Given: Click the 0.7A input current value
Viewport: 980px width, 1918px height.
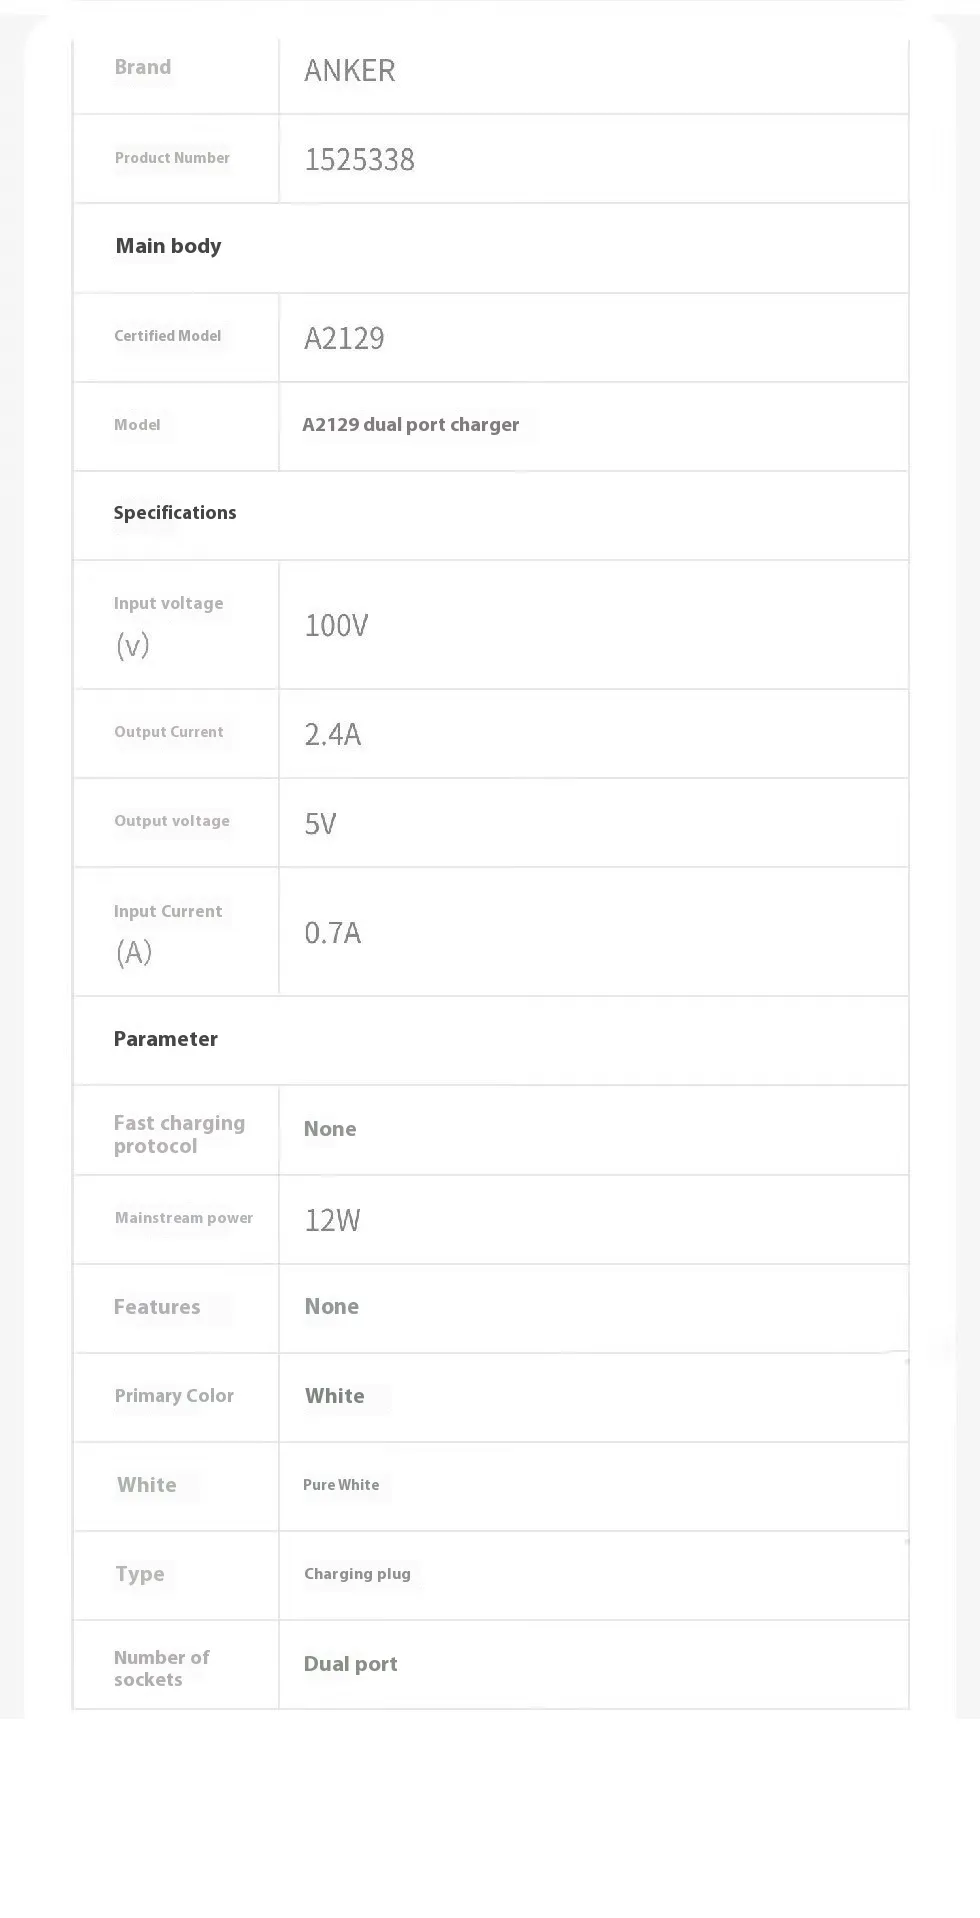Looking at the screenshot, I should (x=332, y=933).
